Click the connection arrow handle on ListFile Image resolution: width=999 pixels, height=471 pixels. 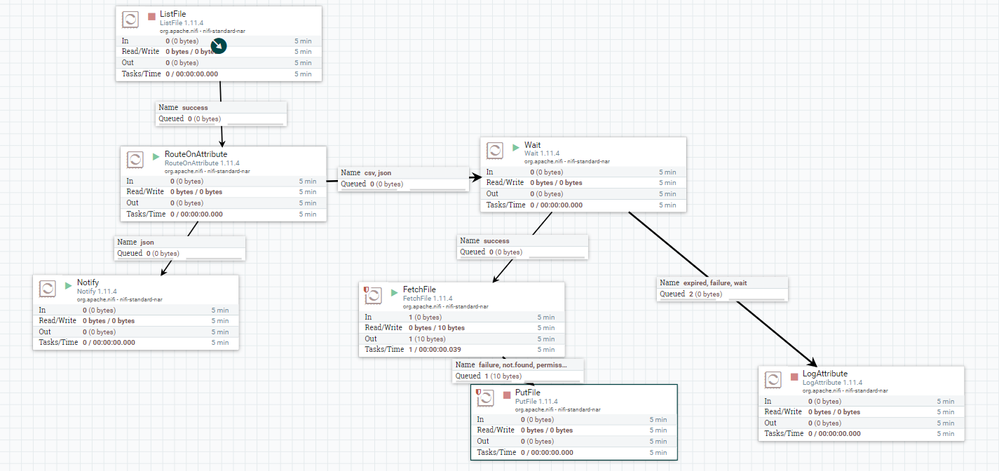219,45
